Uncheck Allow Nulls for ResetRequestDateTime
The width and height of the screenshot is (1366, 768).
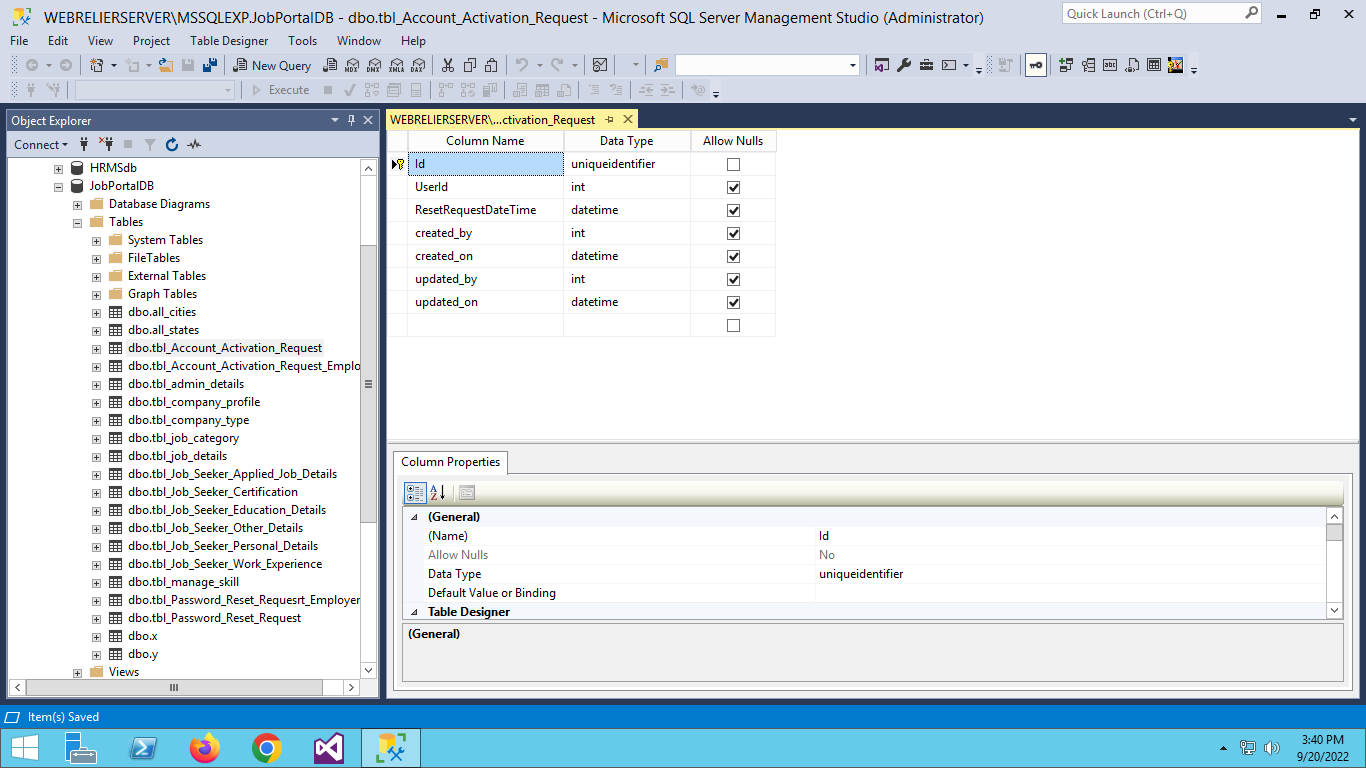coord(733,210)
